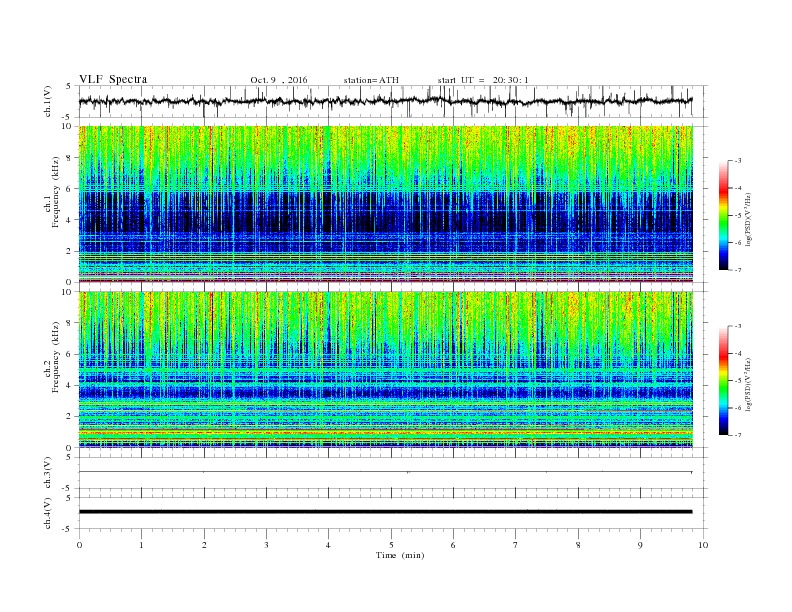Click the "ch.1(V)" waveform axis label

pos(48,103)
